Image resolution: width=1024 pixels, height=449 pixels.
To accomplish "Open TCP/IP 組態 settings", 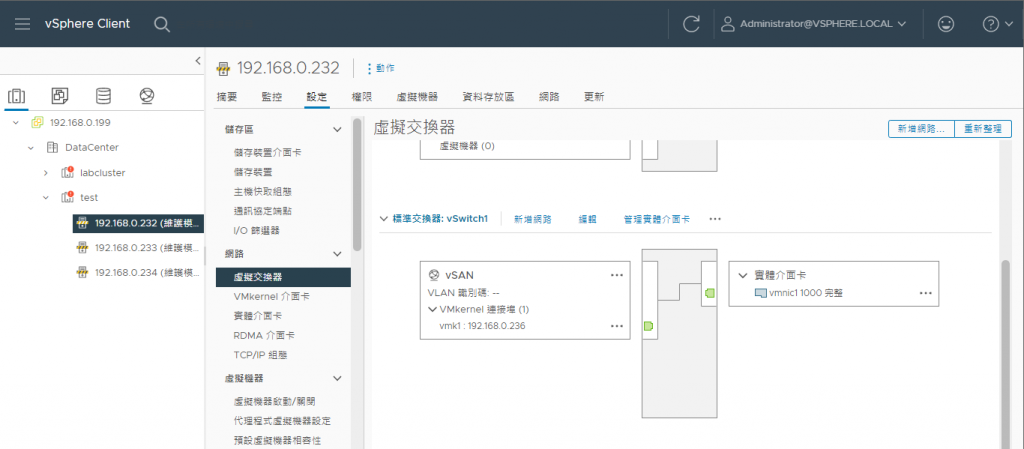I will 260,356.
